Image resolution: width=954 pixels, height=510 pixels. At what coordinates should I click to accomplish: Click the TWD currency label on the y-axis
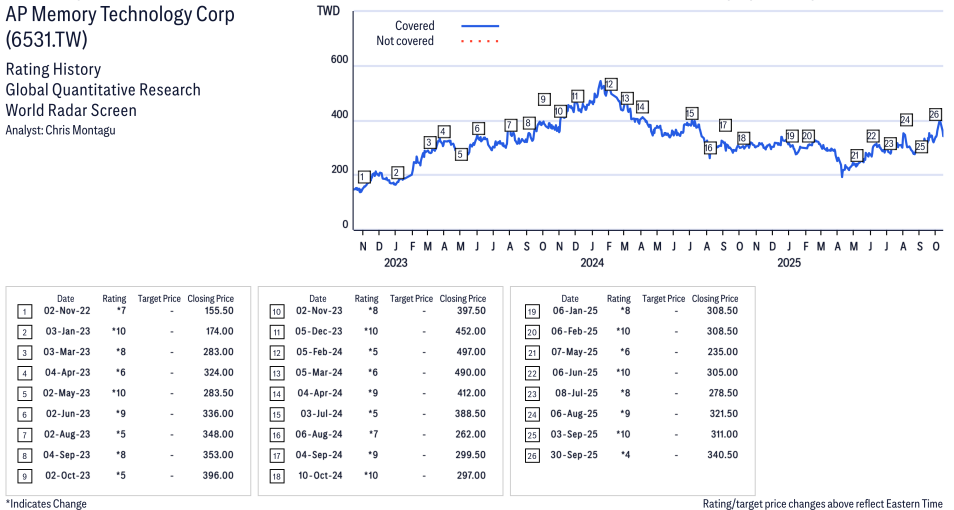point(327,11)
